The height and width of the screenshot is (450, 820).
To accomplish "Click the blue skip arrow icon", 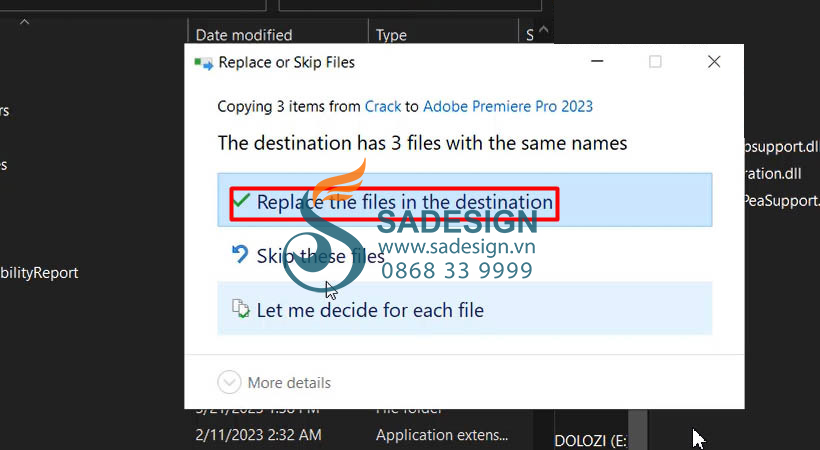I will point(240,255).
